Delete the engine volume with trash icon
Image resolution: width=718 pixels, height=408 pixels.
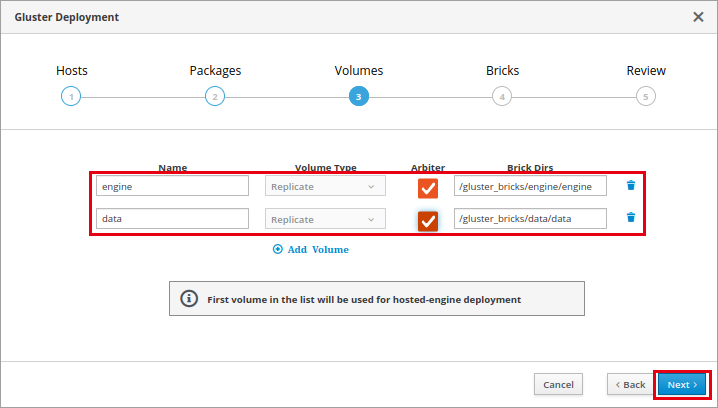tap(631, 185)
